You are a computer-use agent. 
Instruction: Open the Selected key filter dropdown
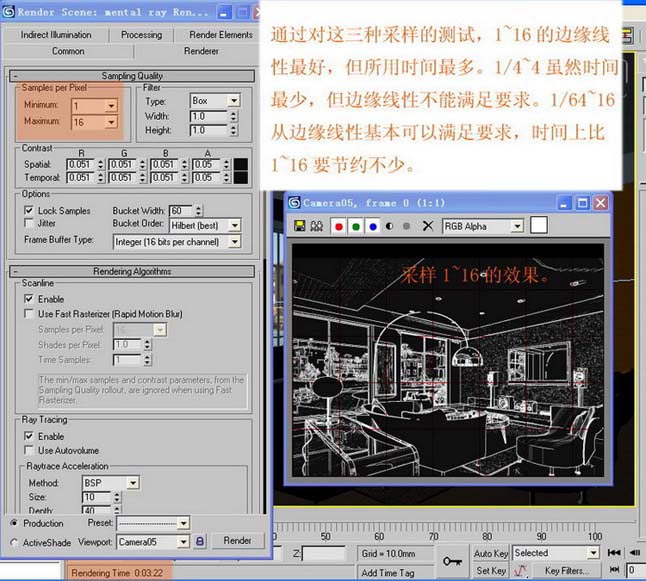593,553
